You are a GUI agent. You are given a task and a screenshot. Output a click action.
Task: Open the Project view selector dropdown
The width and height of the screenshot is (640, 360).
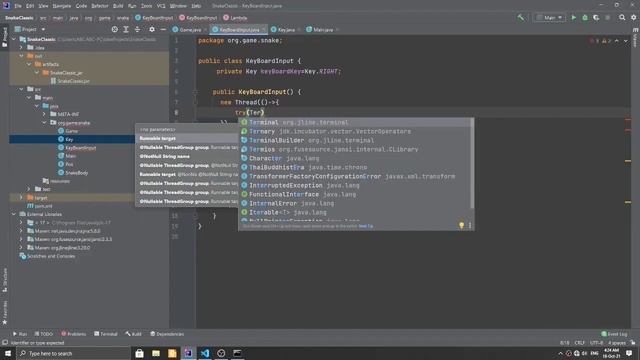click(30, 29)
